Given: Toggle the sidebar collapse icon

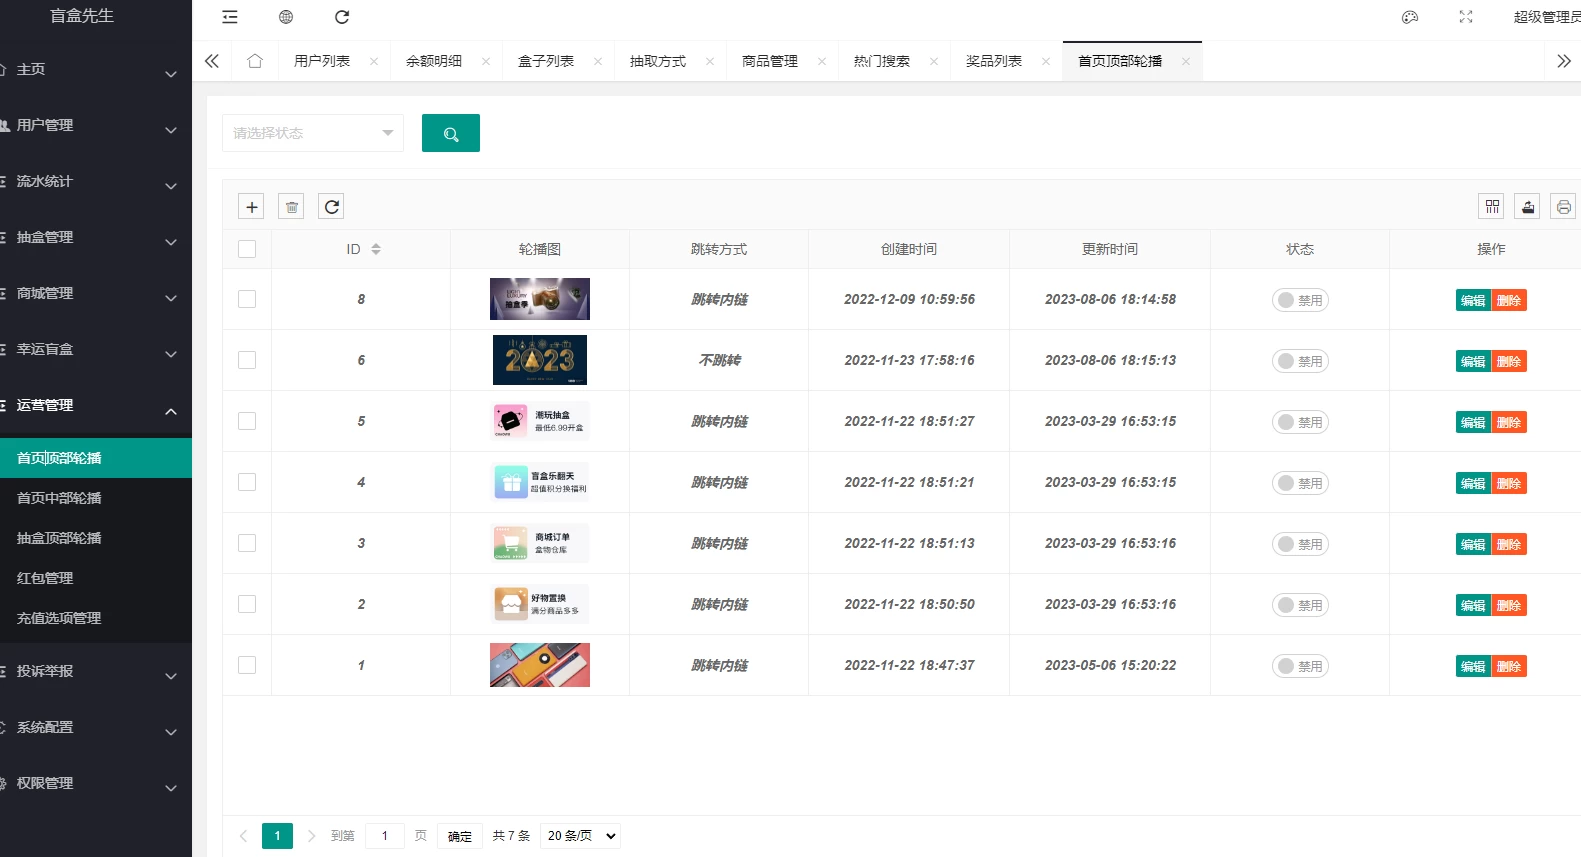Looking at the screenshot, I should click(x=230, y=17).
